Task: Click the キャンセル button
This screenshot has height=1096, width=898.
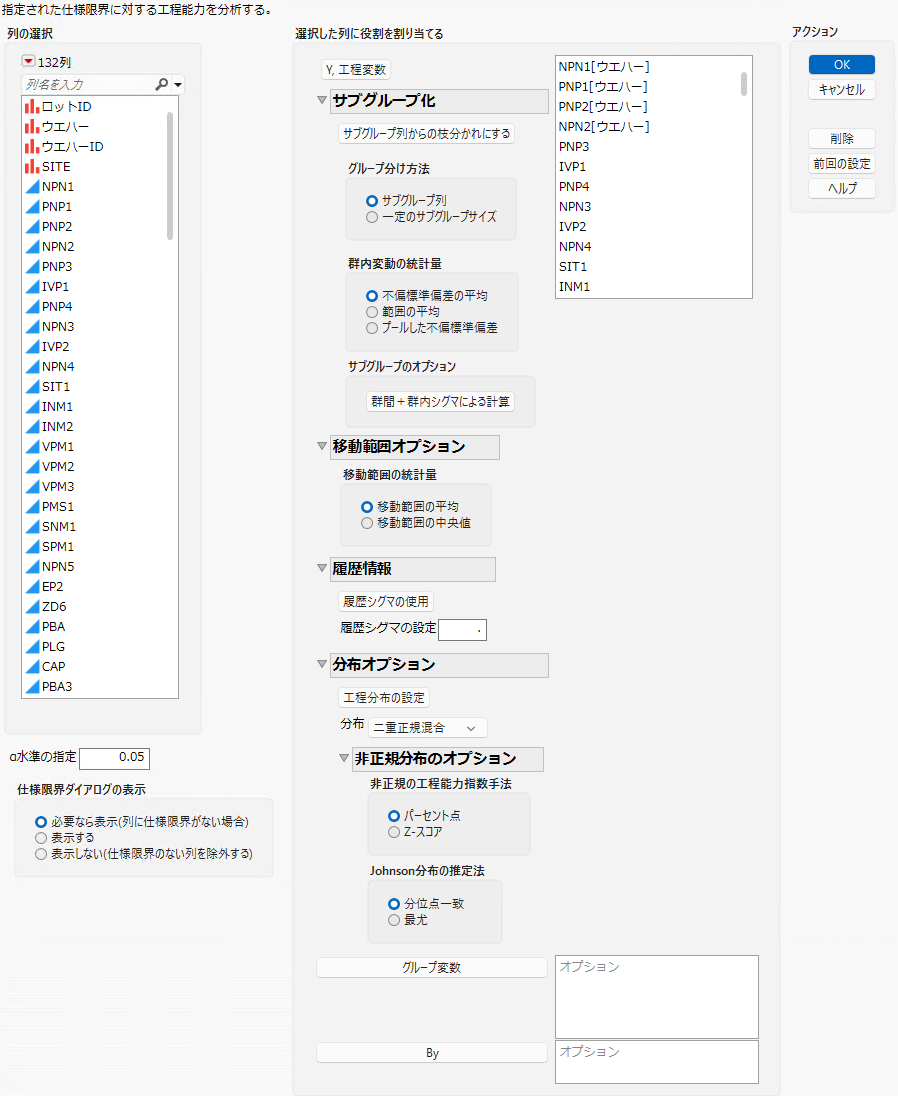Action: tap(842, 89)
